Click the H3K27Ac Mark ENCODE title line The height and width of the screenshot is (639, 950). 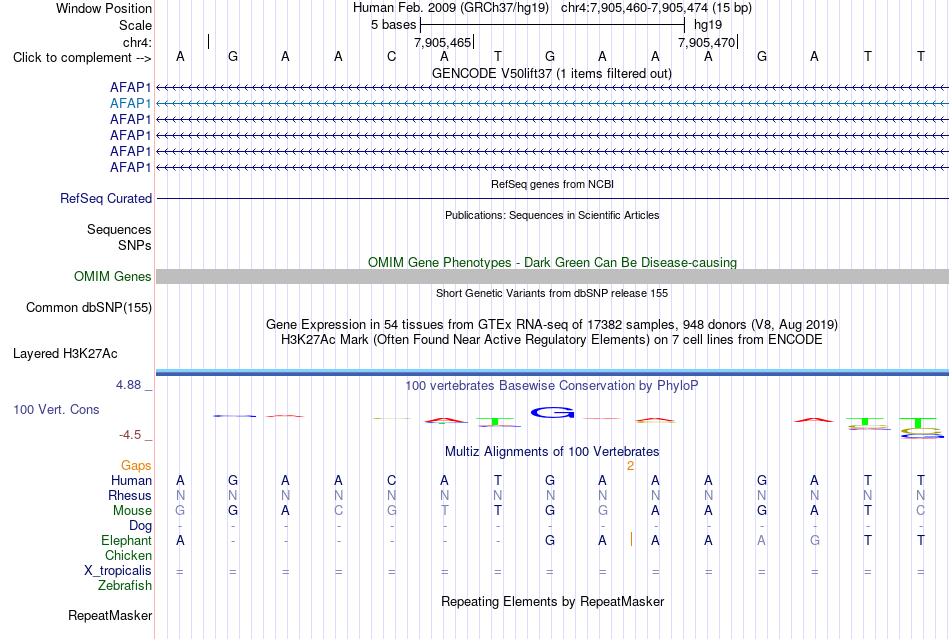[552, 340]
